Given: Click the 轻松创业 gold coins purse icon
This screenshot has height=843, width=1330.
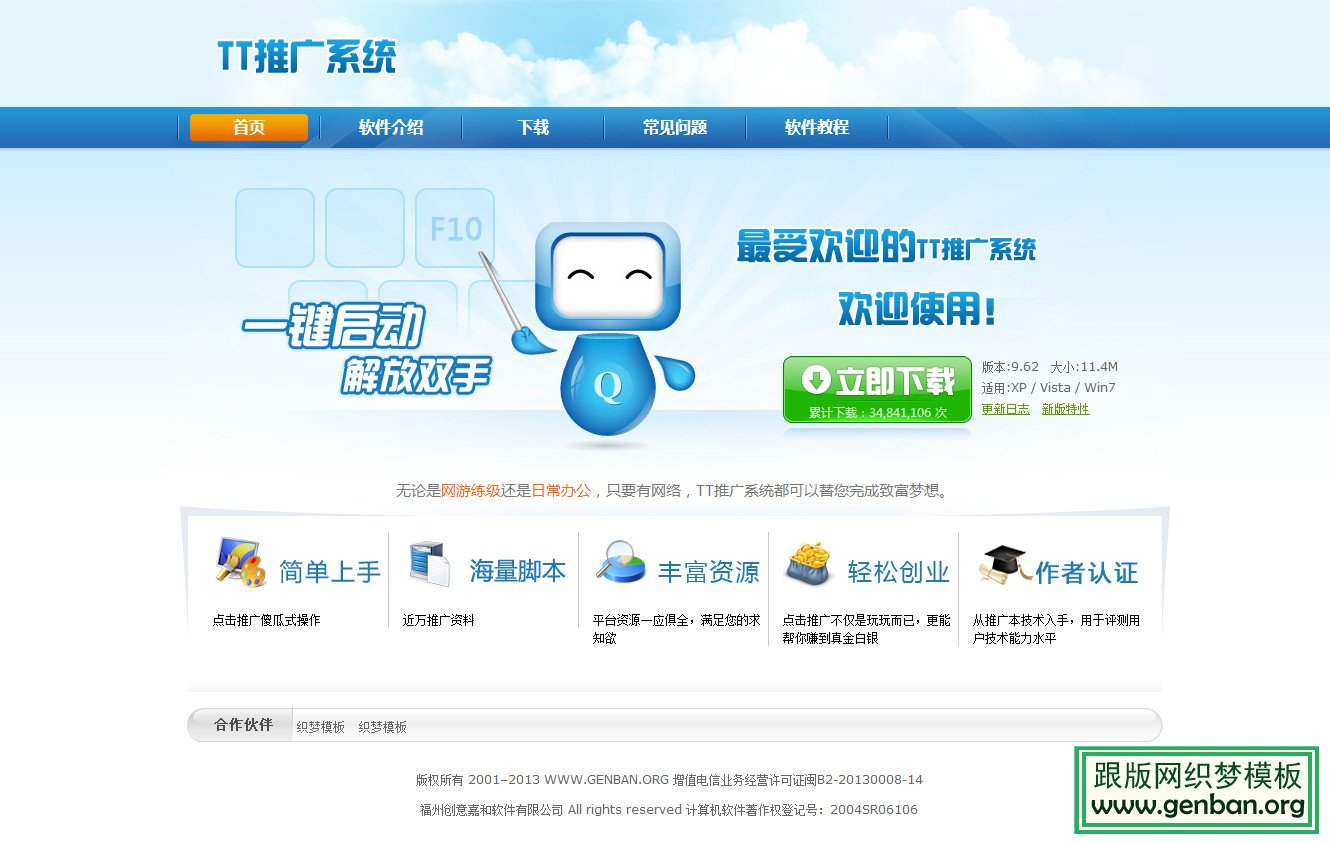Looking at the screenshot, I should tap(809, 565).
